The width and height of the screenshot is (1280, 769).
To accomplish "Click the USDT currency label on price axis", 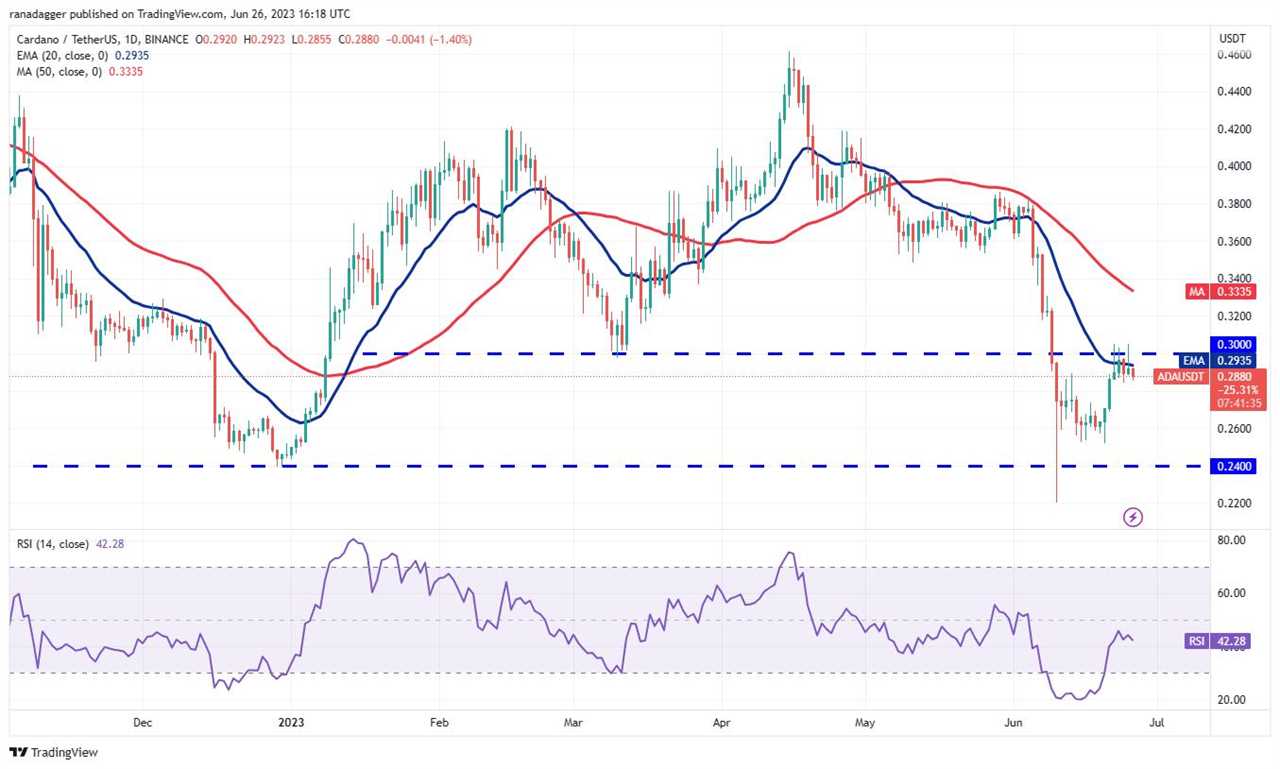I will [x=1231, y=38].
